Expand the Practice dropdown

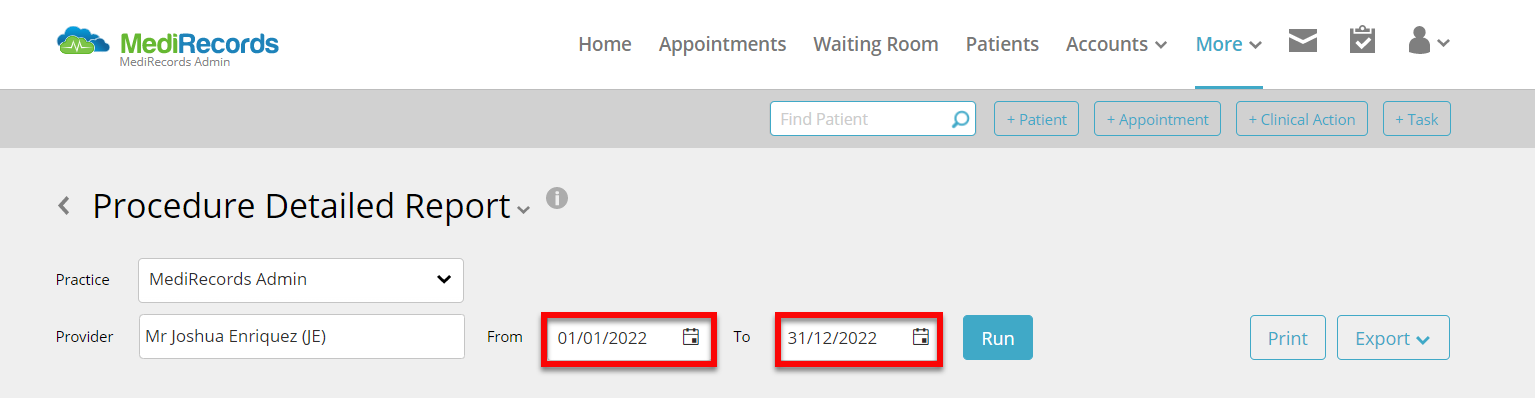click(301, 280)
